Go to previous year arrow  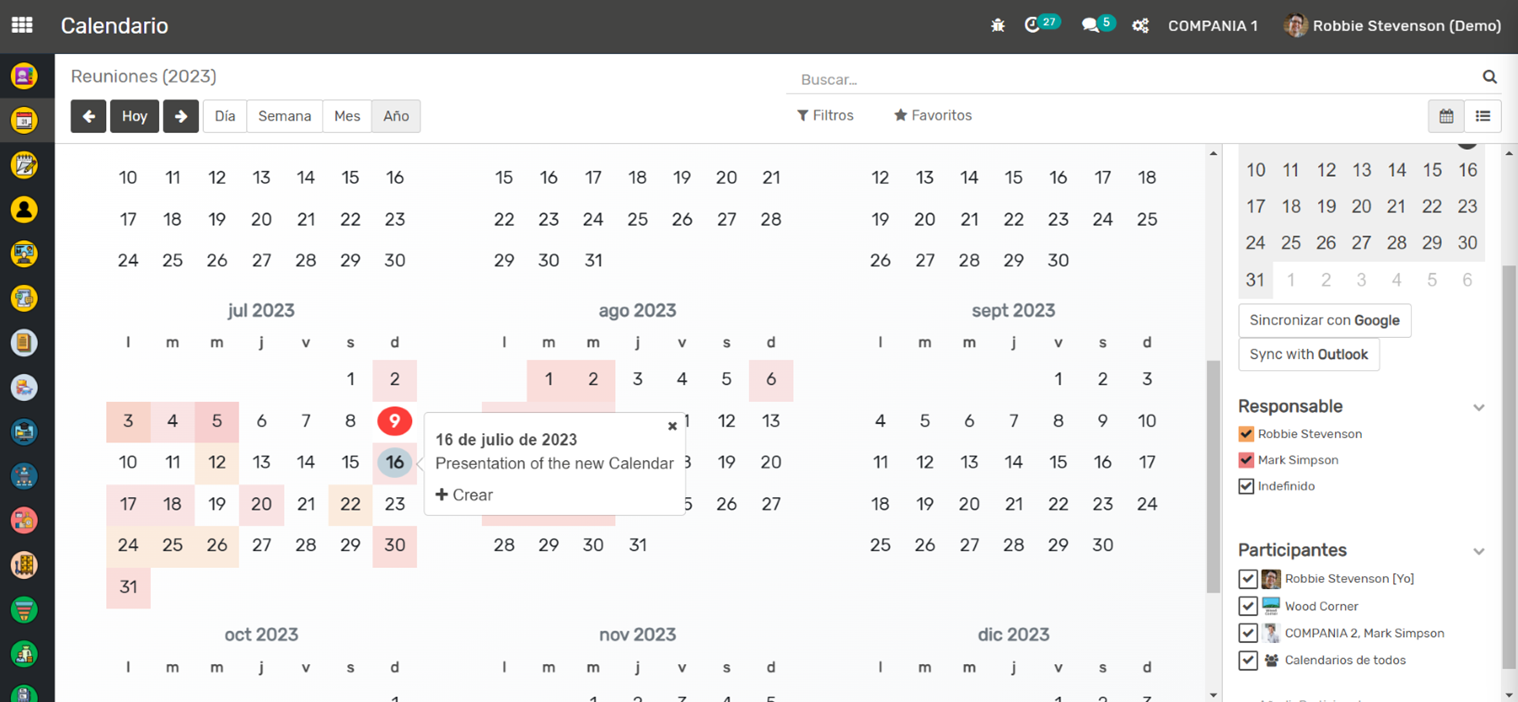[89, 116]
